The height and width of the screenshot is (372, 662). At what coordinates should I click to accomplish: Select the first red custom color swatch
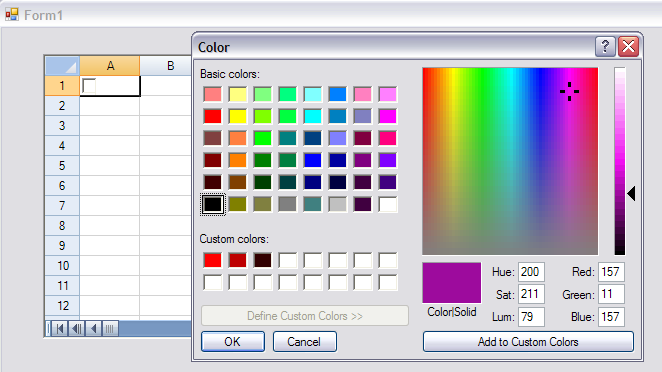tap(213, 261)
